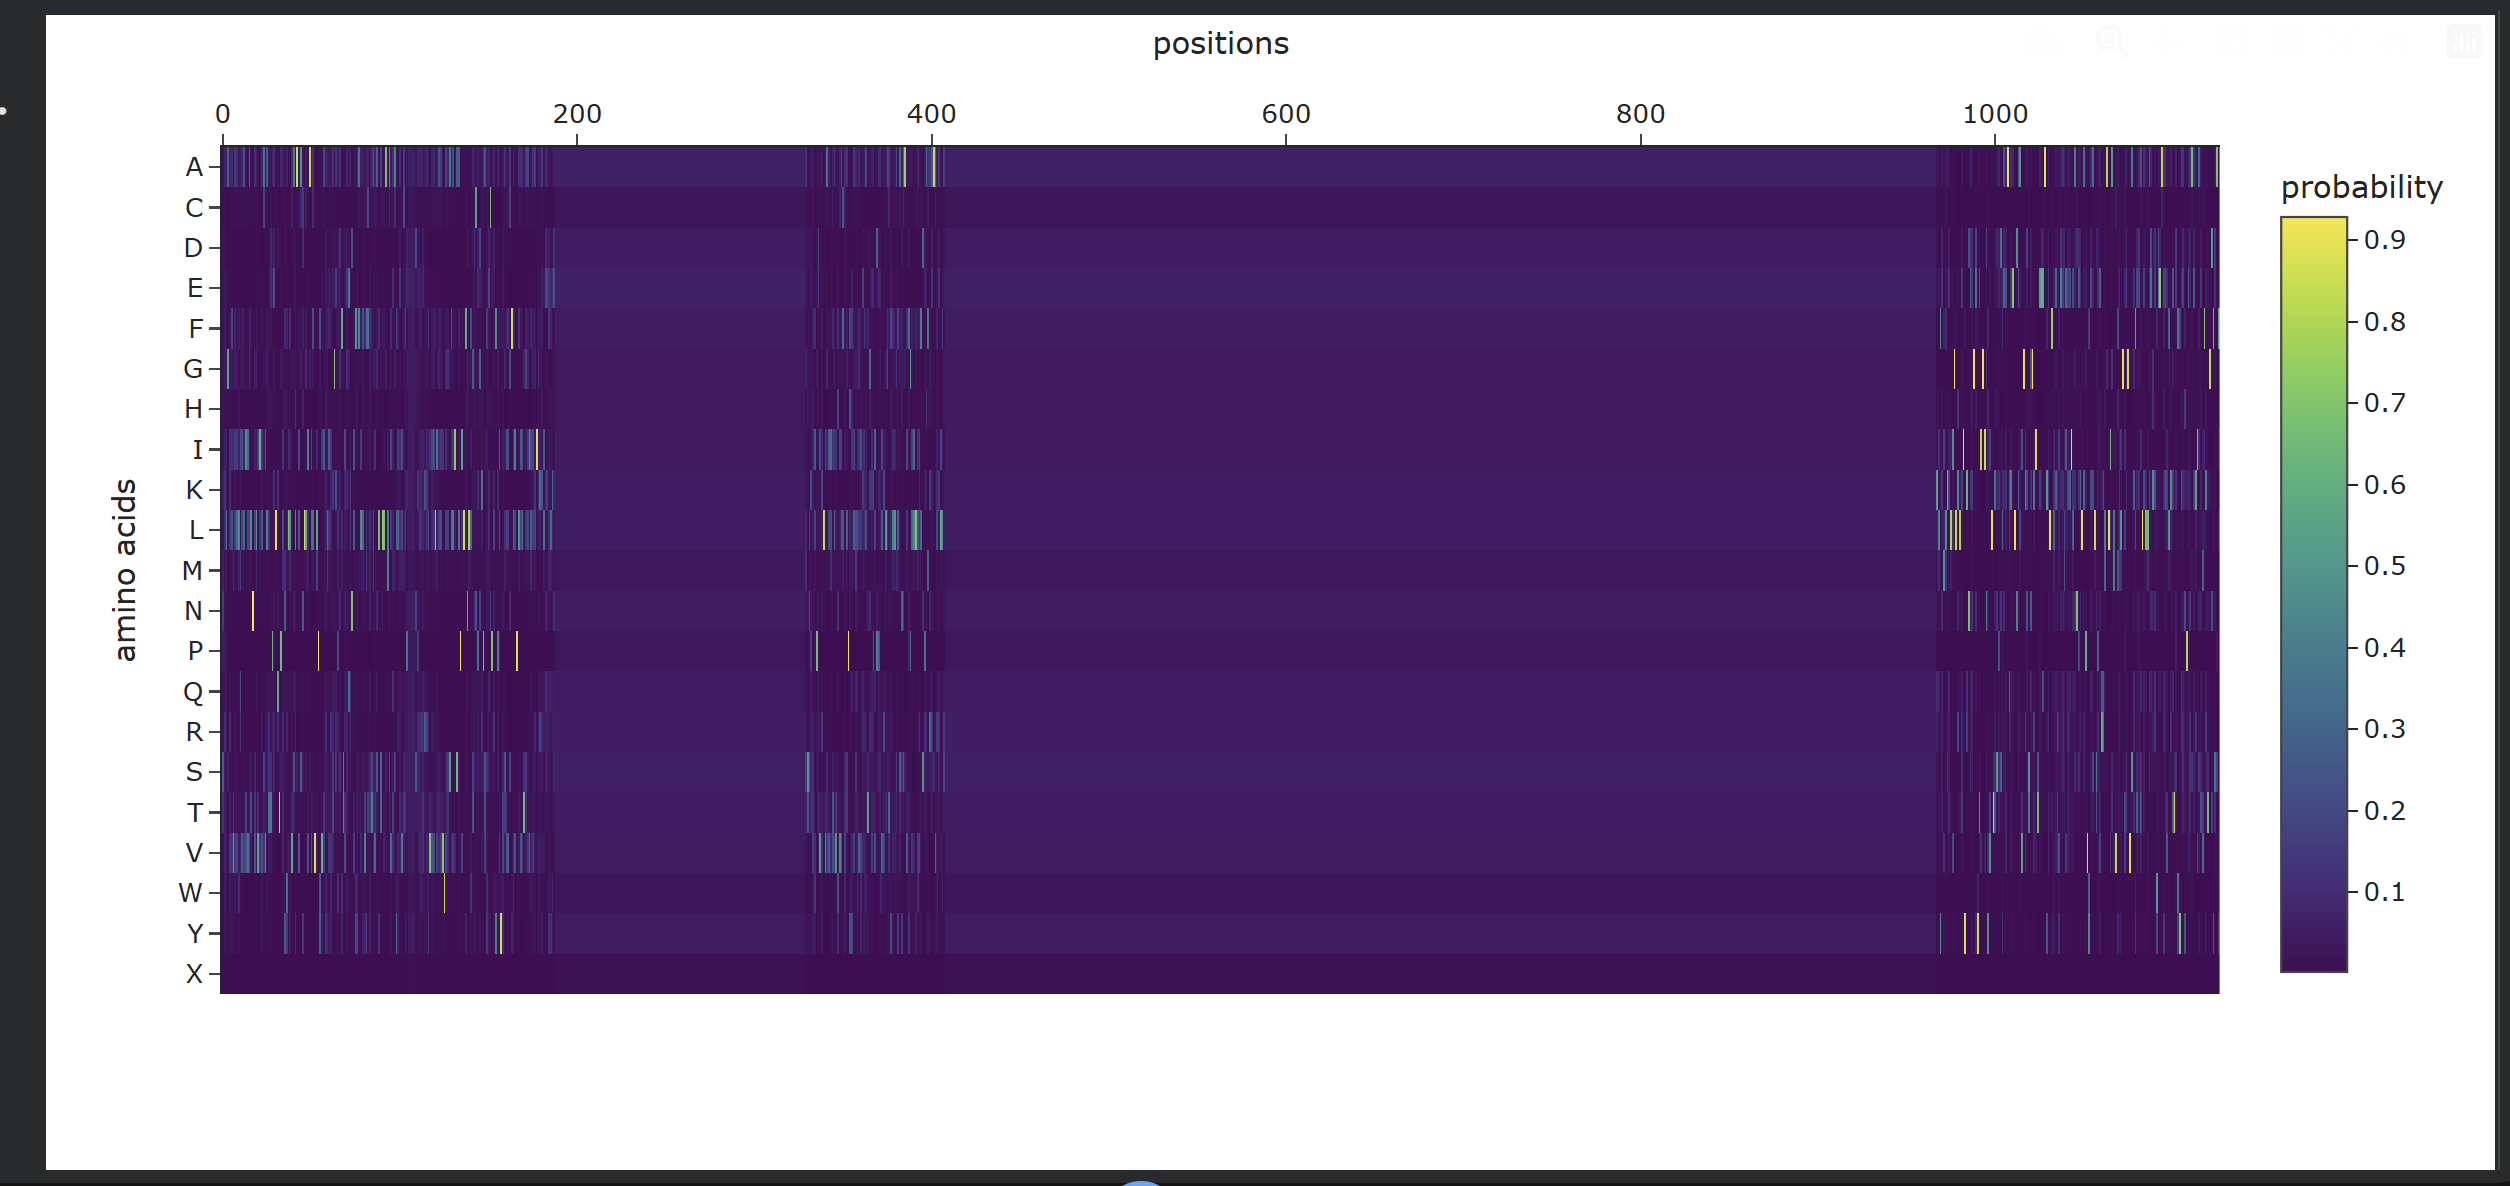The width and height of the screenshot is (2510, 1186).
Task: Click the amino acid label G
Action: (193, 369)
